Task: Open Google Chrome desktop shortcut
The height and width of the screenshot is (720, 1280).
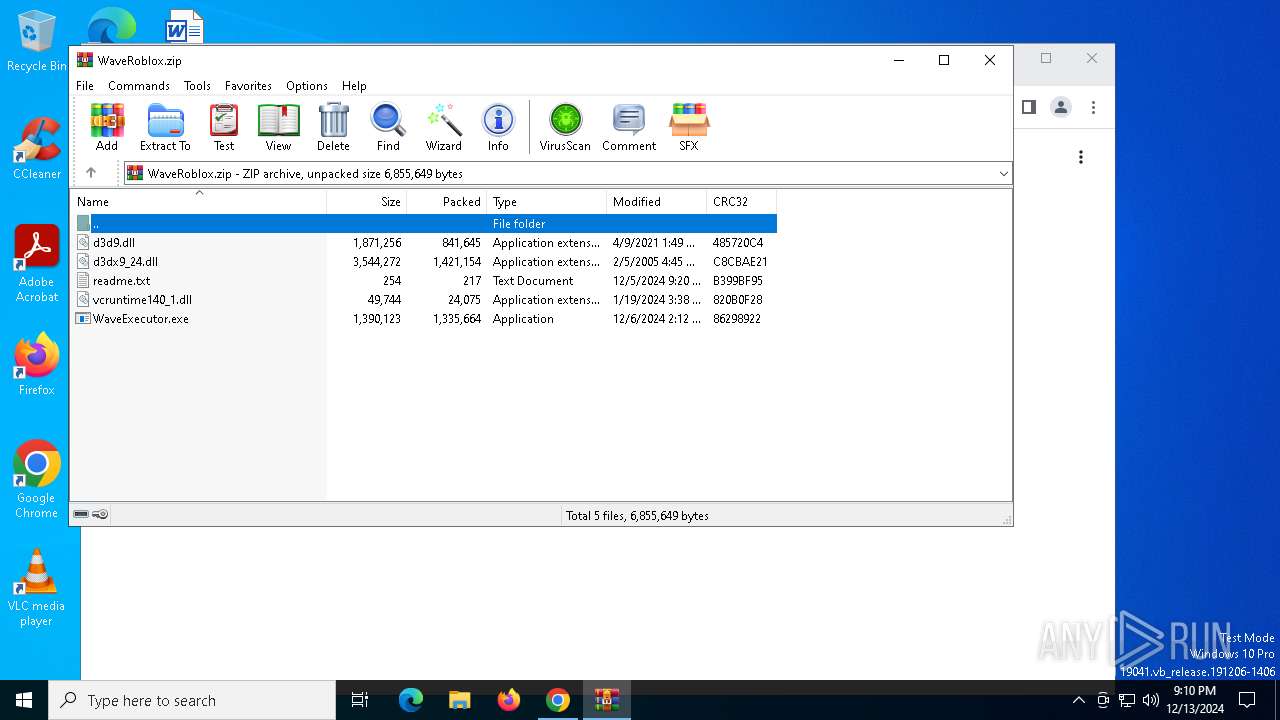Action: click(37, 480)
